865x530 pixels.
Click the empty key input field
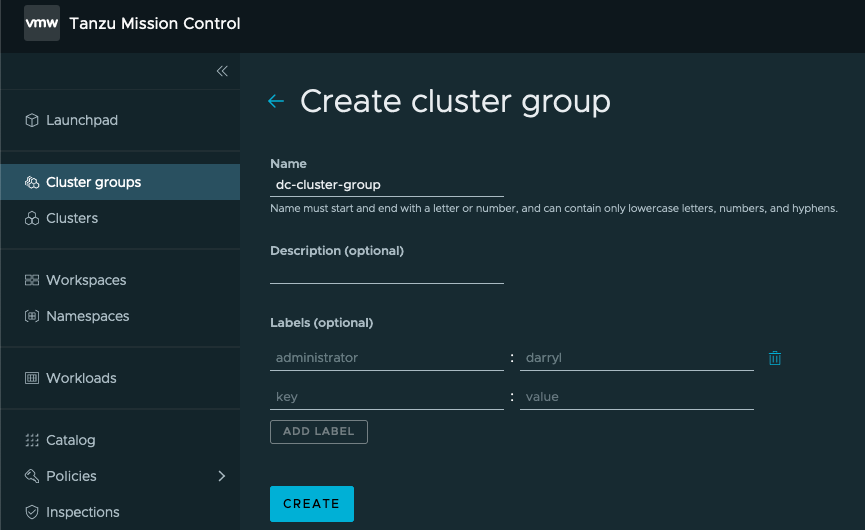tap(387, 397)
